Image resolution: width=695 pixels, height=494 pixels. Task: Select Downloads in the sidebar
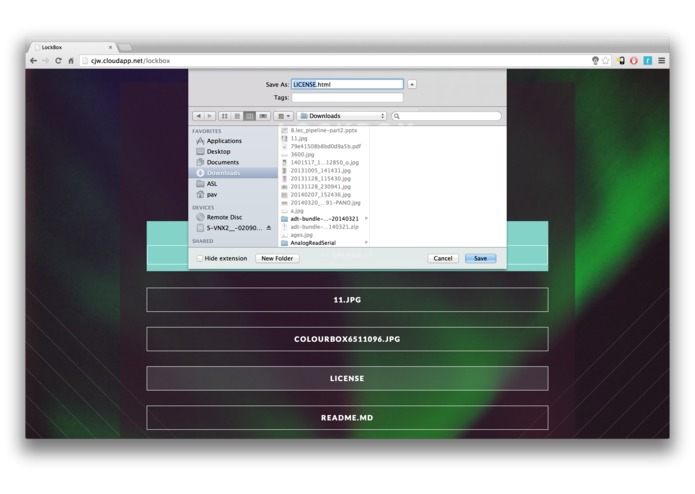234,173
